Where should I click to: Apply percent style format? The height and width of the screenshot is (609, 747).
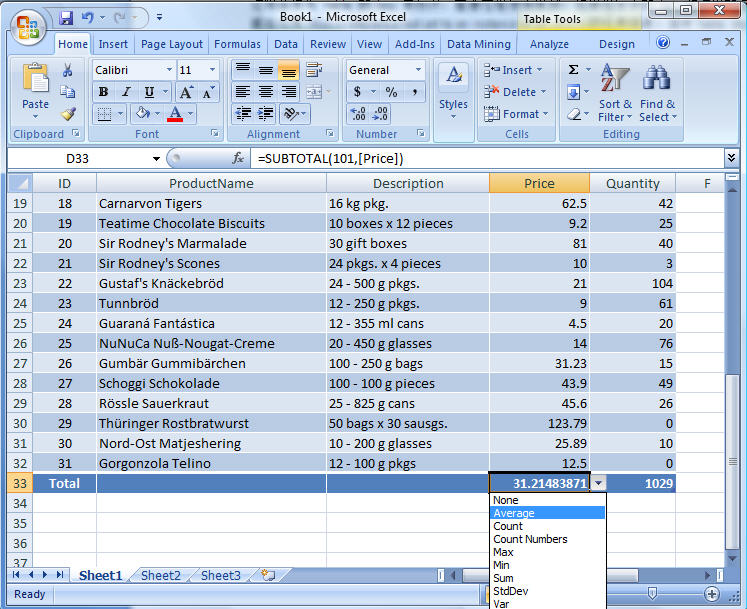tap(392, 92)
